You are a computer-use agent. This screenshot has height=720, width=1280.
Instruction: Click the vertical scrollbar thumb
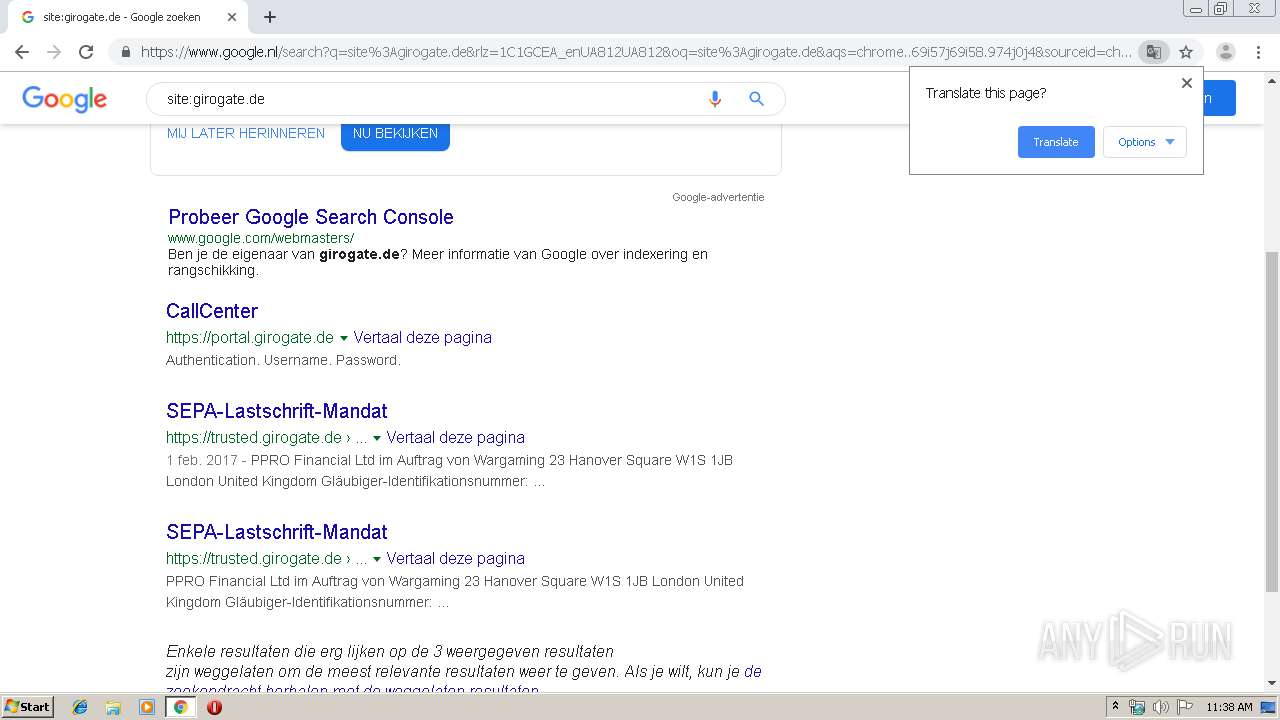pos(1272,420)
